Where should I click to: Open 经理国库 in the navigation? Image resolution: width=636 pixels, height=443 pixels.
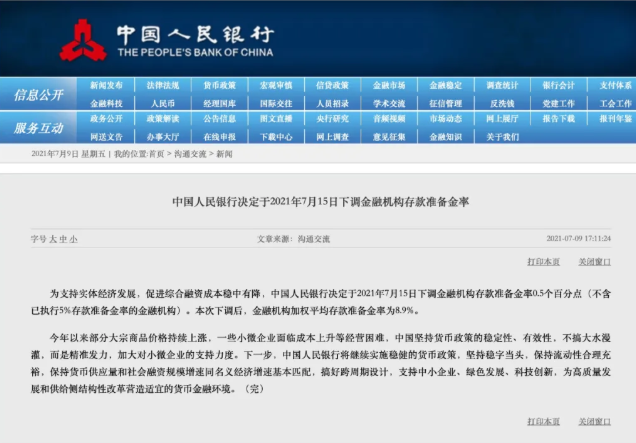tap(219, 103)
